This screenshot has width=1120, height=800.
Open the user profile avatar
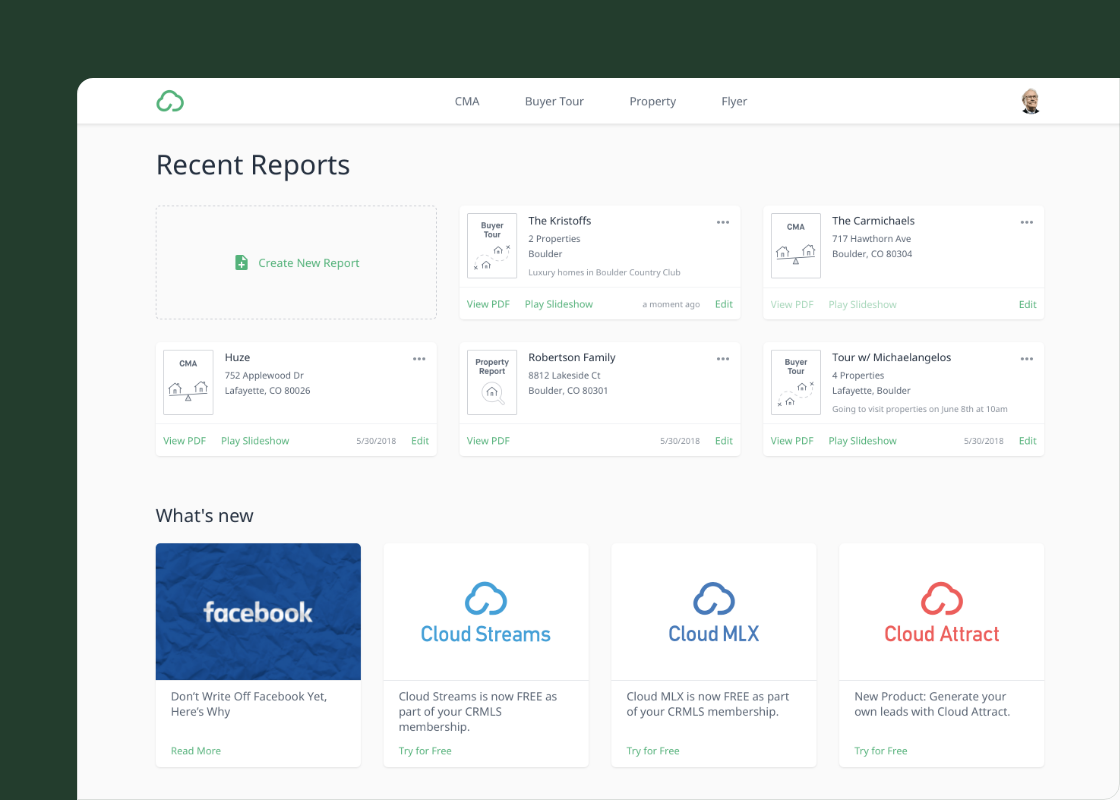pyautogui.click(x=1030, y=101)
